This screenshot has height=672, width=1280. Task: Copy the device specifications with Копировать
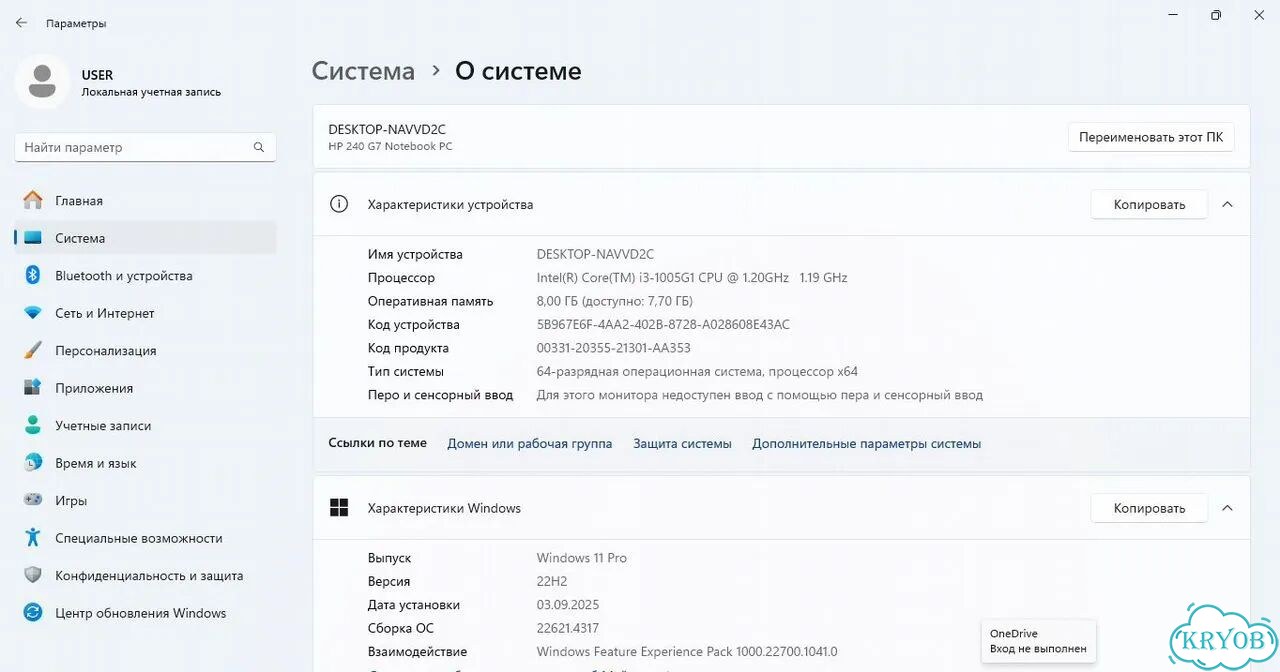(1149, 204)
